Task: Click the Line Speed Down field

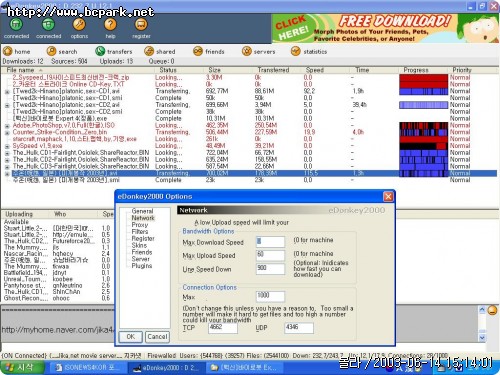Action: [270, 269]
